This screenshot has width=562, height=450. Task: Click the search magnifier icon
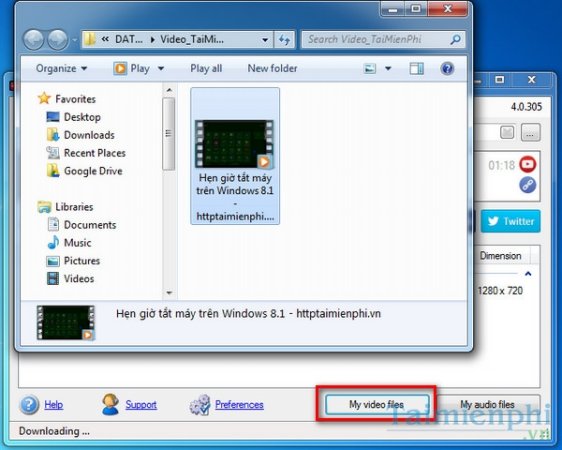coord(456,39)
